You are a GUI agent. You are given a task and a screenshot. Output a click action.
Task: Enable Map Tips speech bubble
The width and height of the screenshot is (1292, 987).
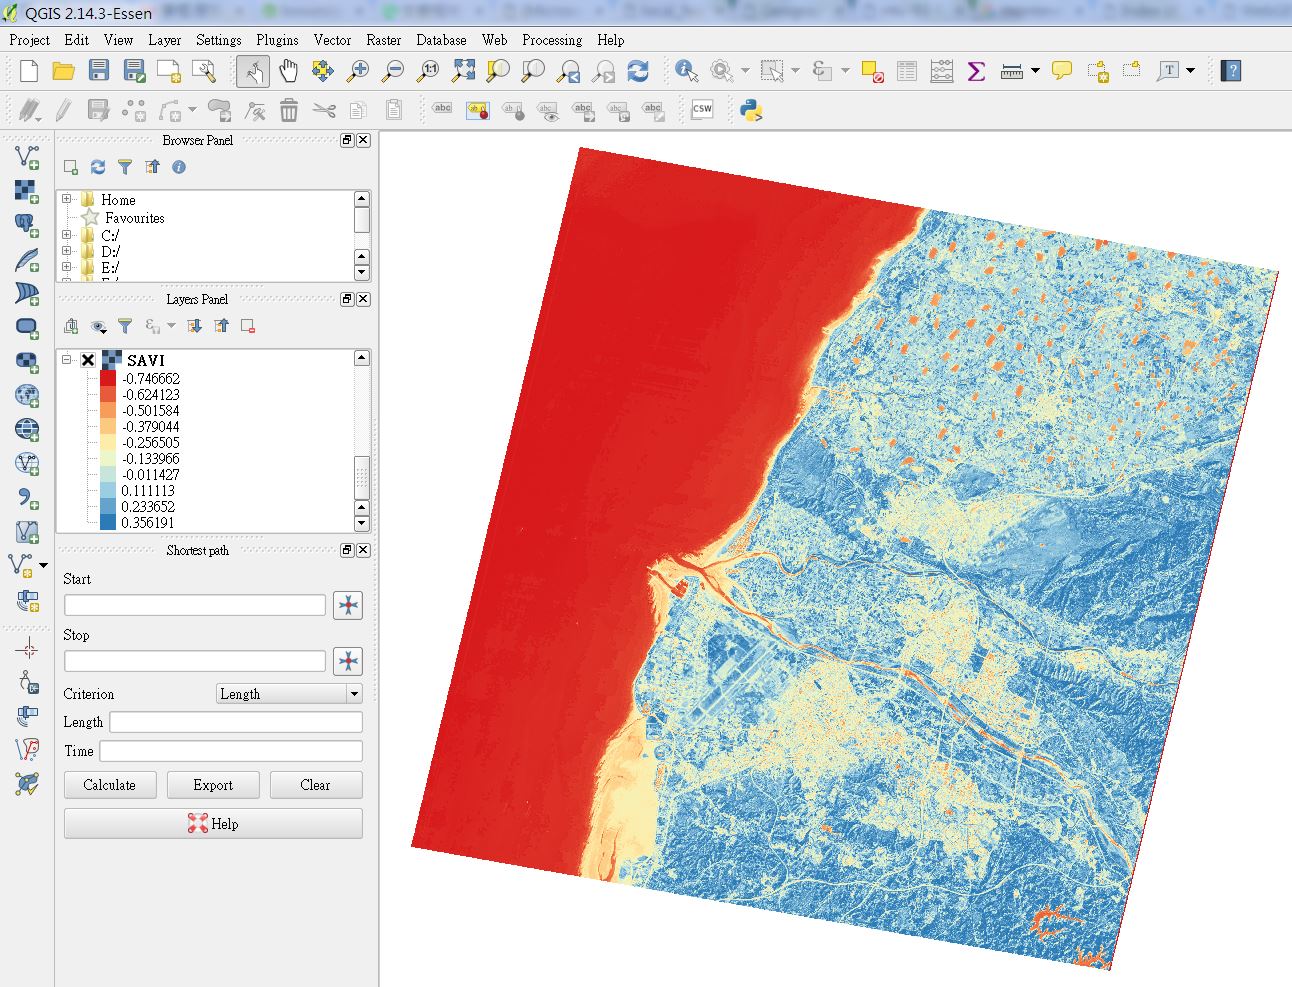(1062, 71)
